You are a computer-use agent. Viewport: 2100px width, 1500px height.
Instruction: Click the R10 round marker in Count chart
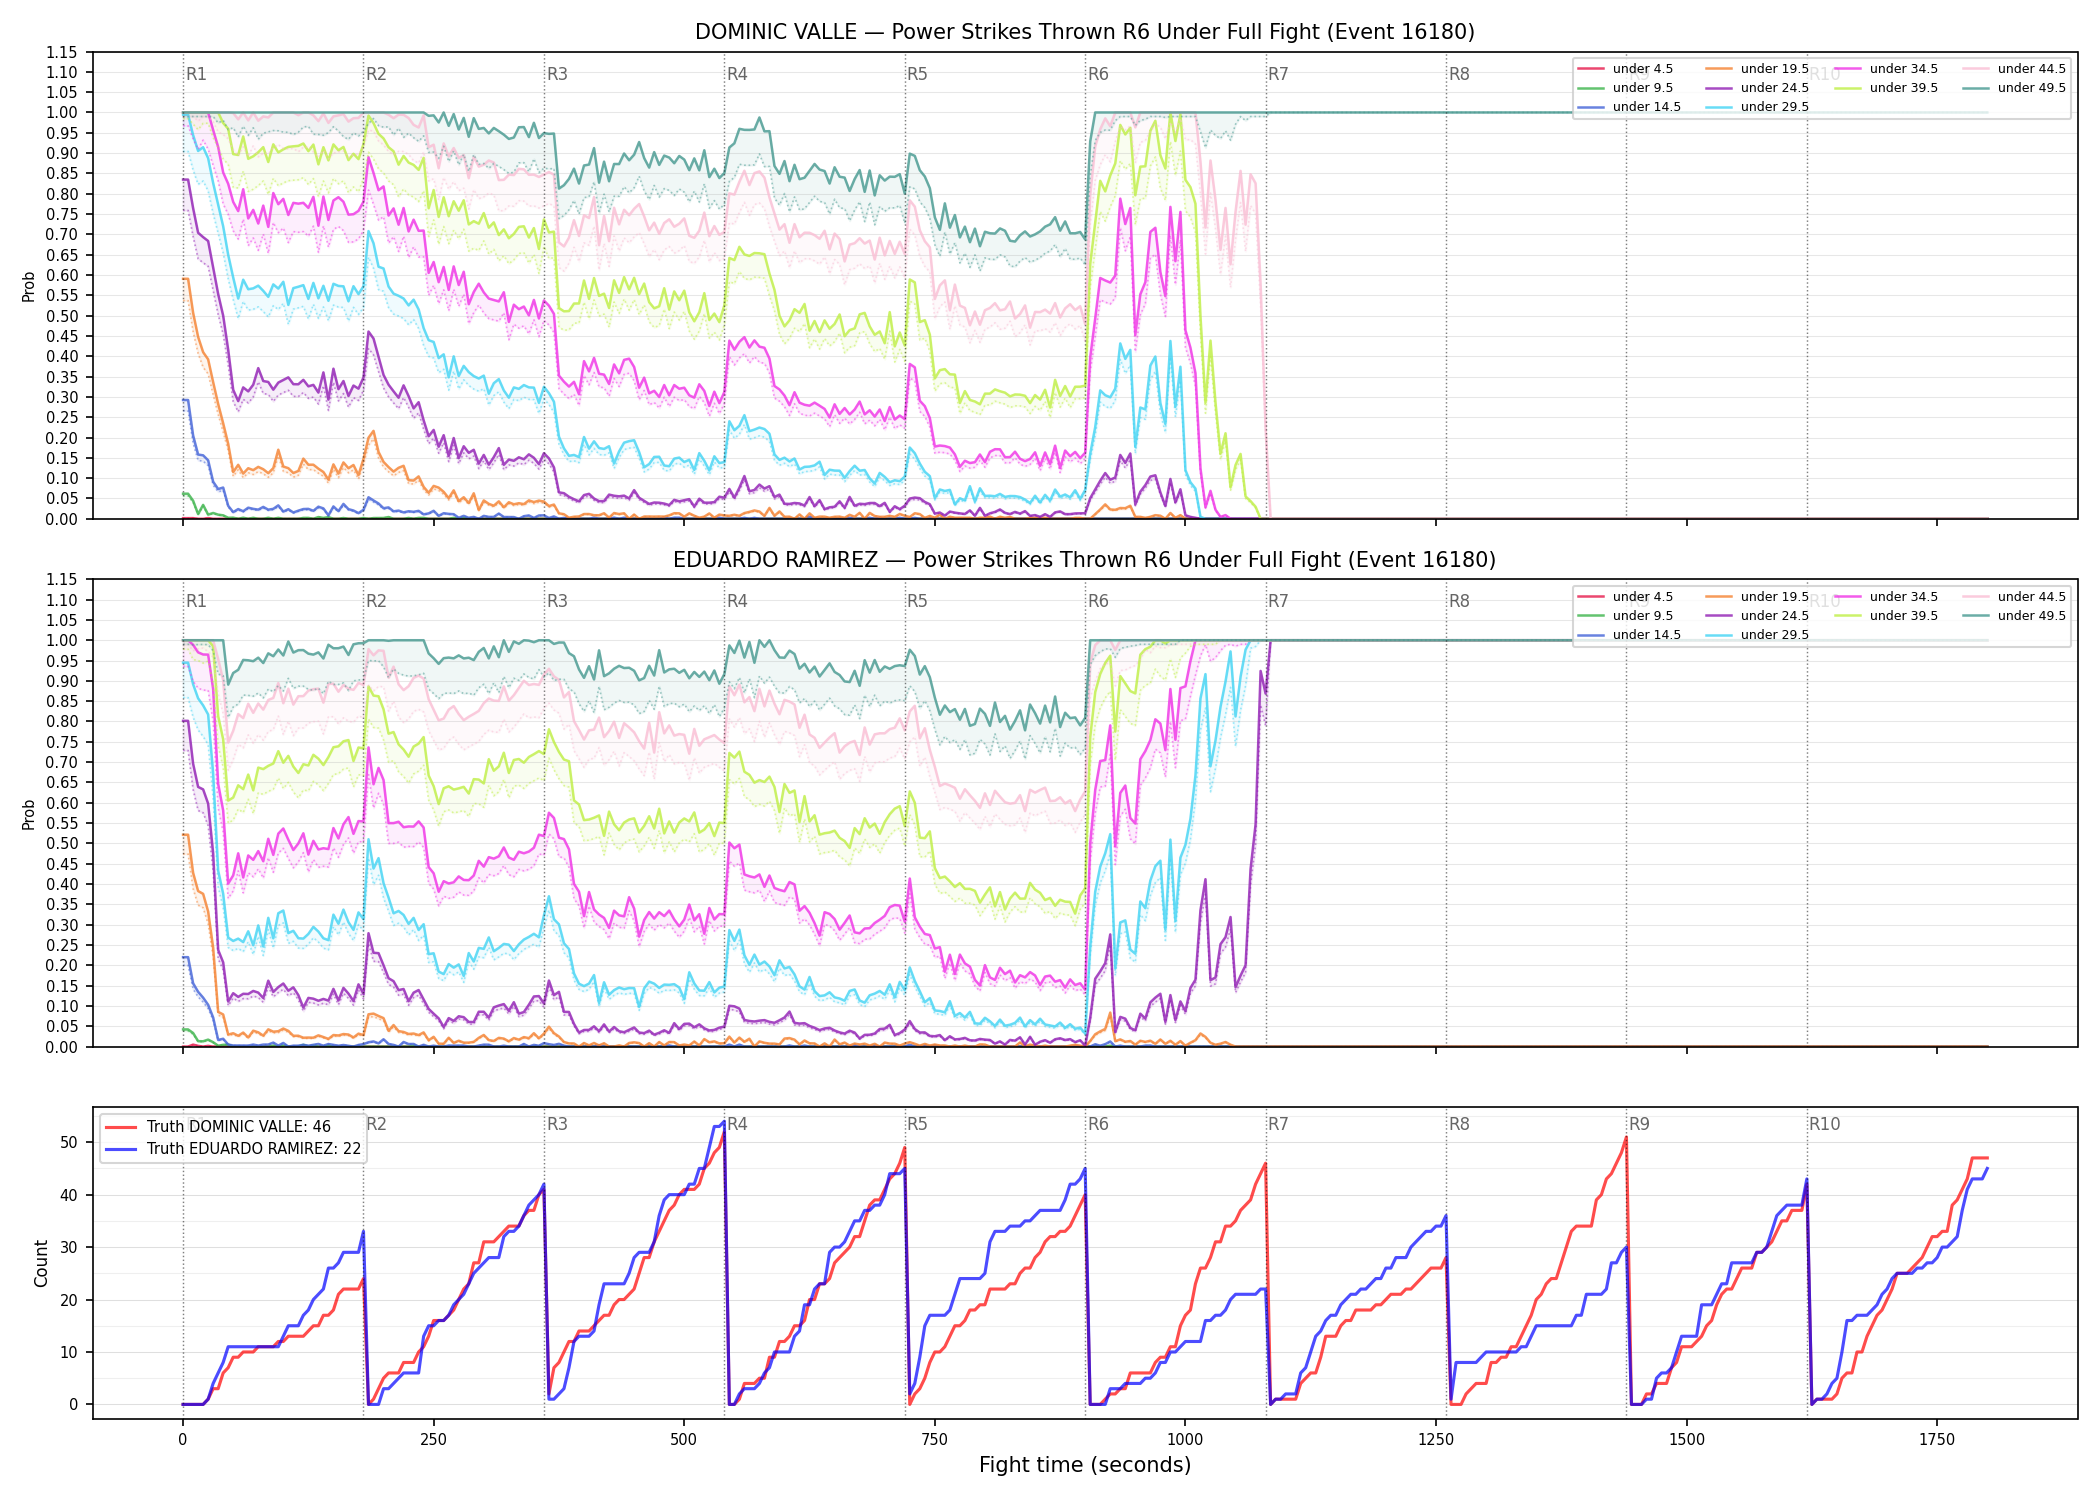tap(1824, 1124)
